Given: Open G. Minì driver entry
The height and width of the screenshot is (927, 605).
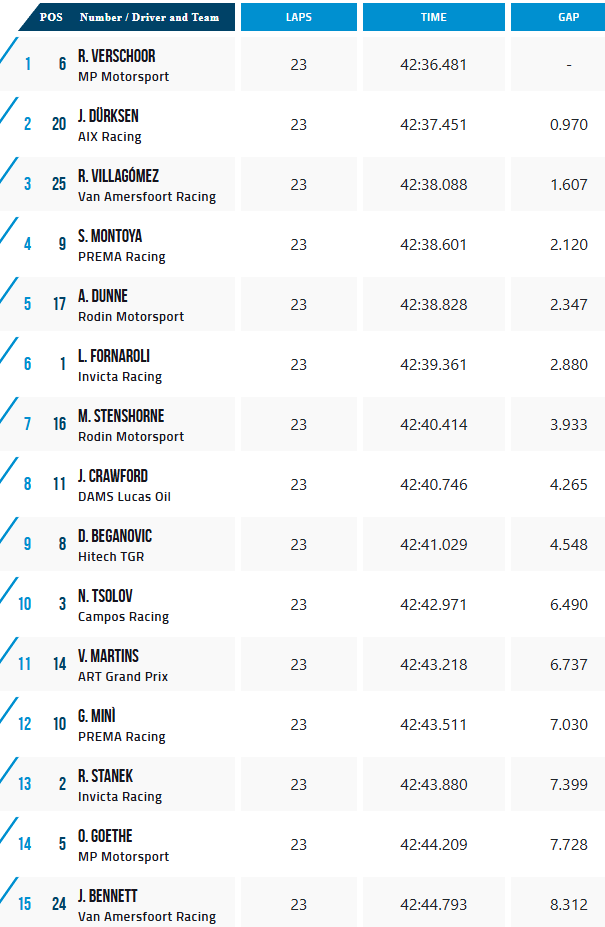Looking at the screenshot, I should point(97,716).
